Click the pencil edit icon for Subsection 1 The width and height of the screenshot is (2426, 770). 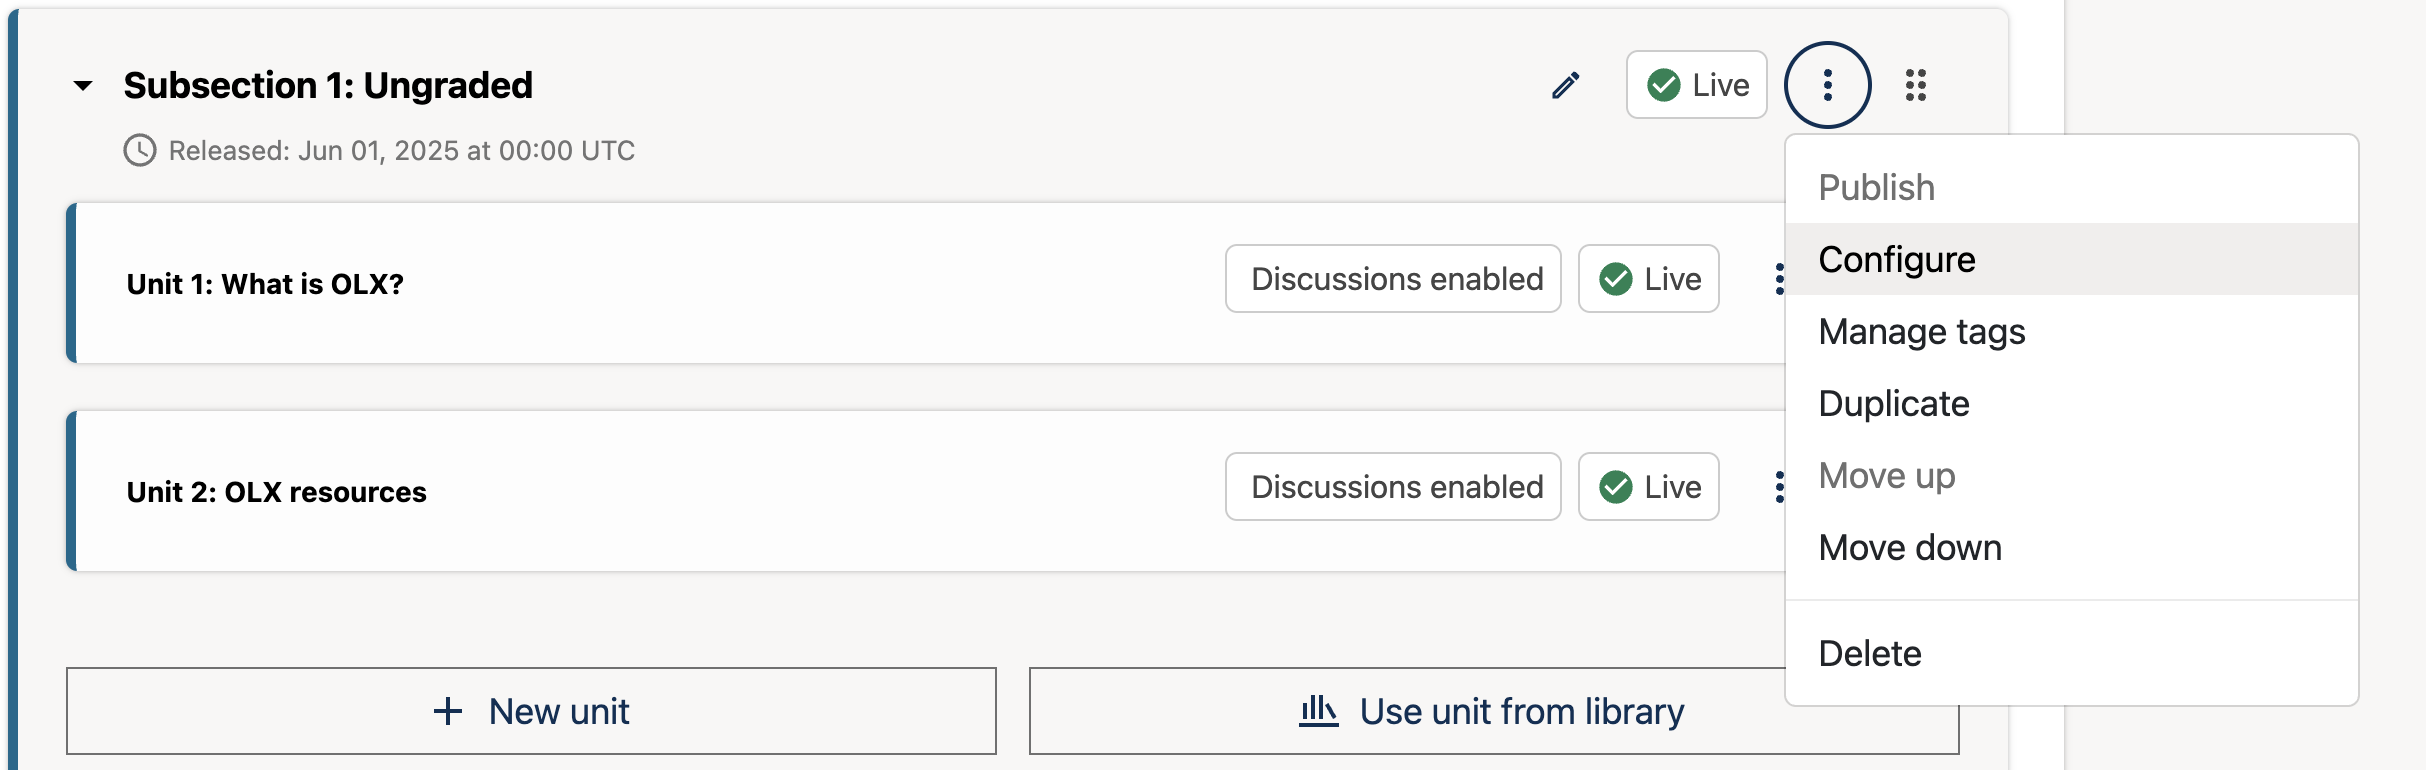pyautogui.click(x=1566, y=86)
